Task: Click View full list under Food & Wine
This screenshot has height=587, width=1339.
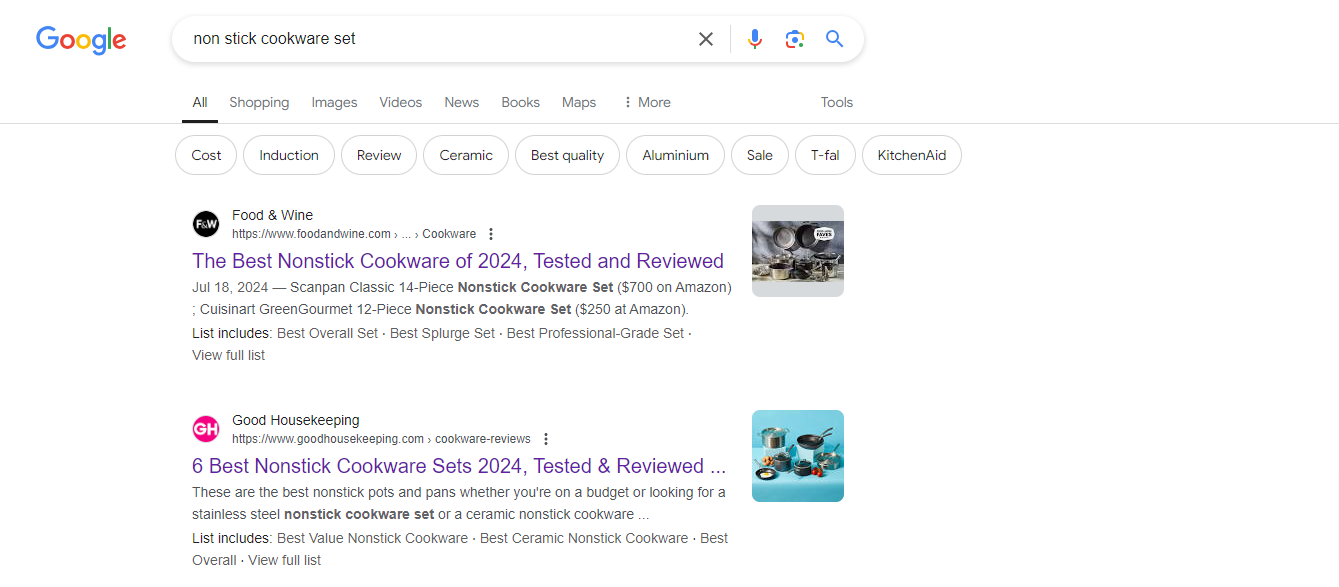Action: 228,355
